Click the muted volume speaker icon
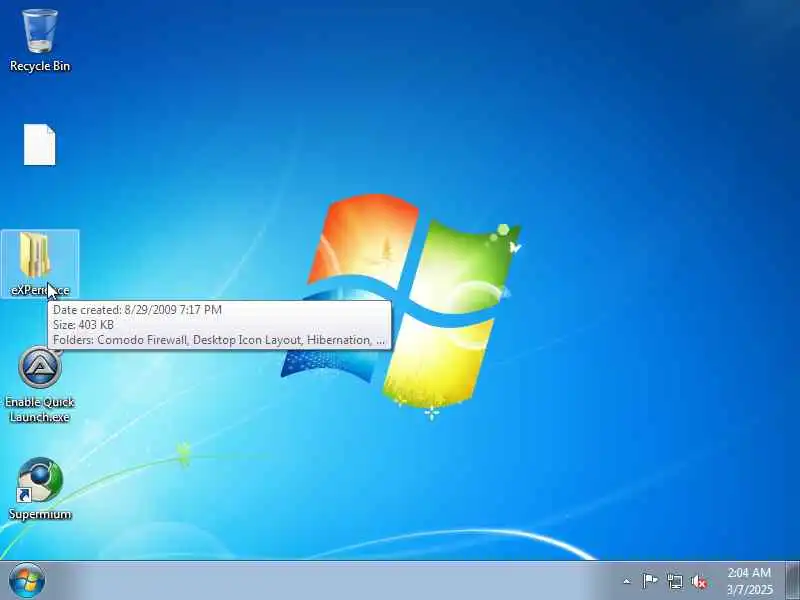800x600 pixels. point(699,581)
